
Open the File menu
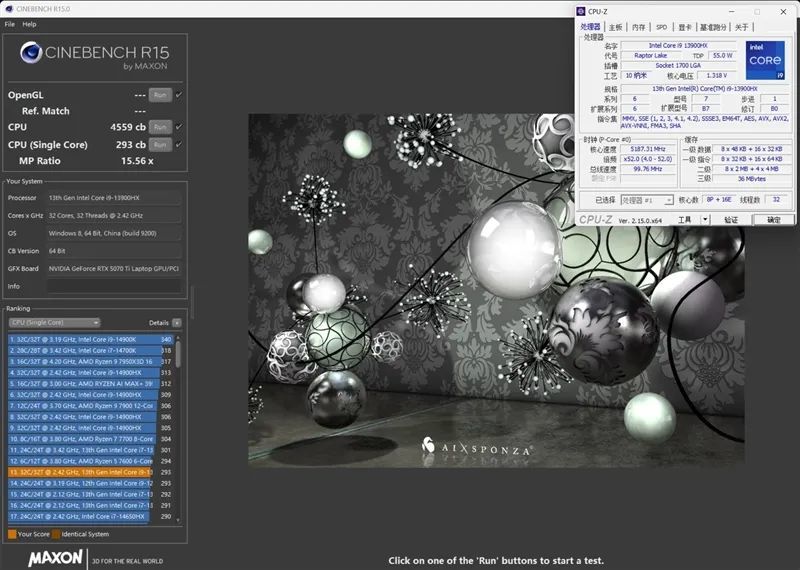[x=9, y=24]
